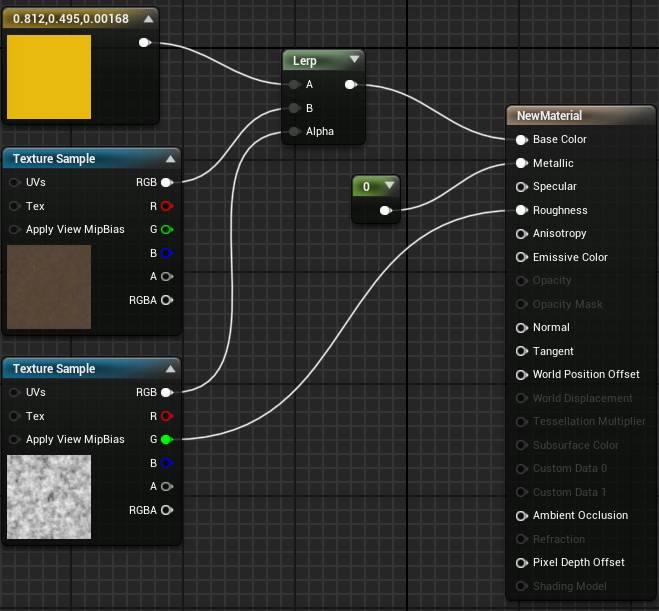Click the connected green G pin on gray noise sample

pyautogui.click(x=167, y=440)
